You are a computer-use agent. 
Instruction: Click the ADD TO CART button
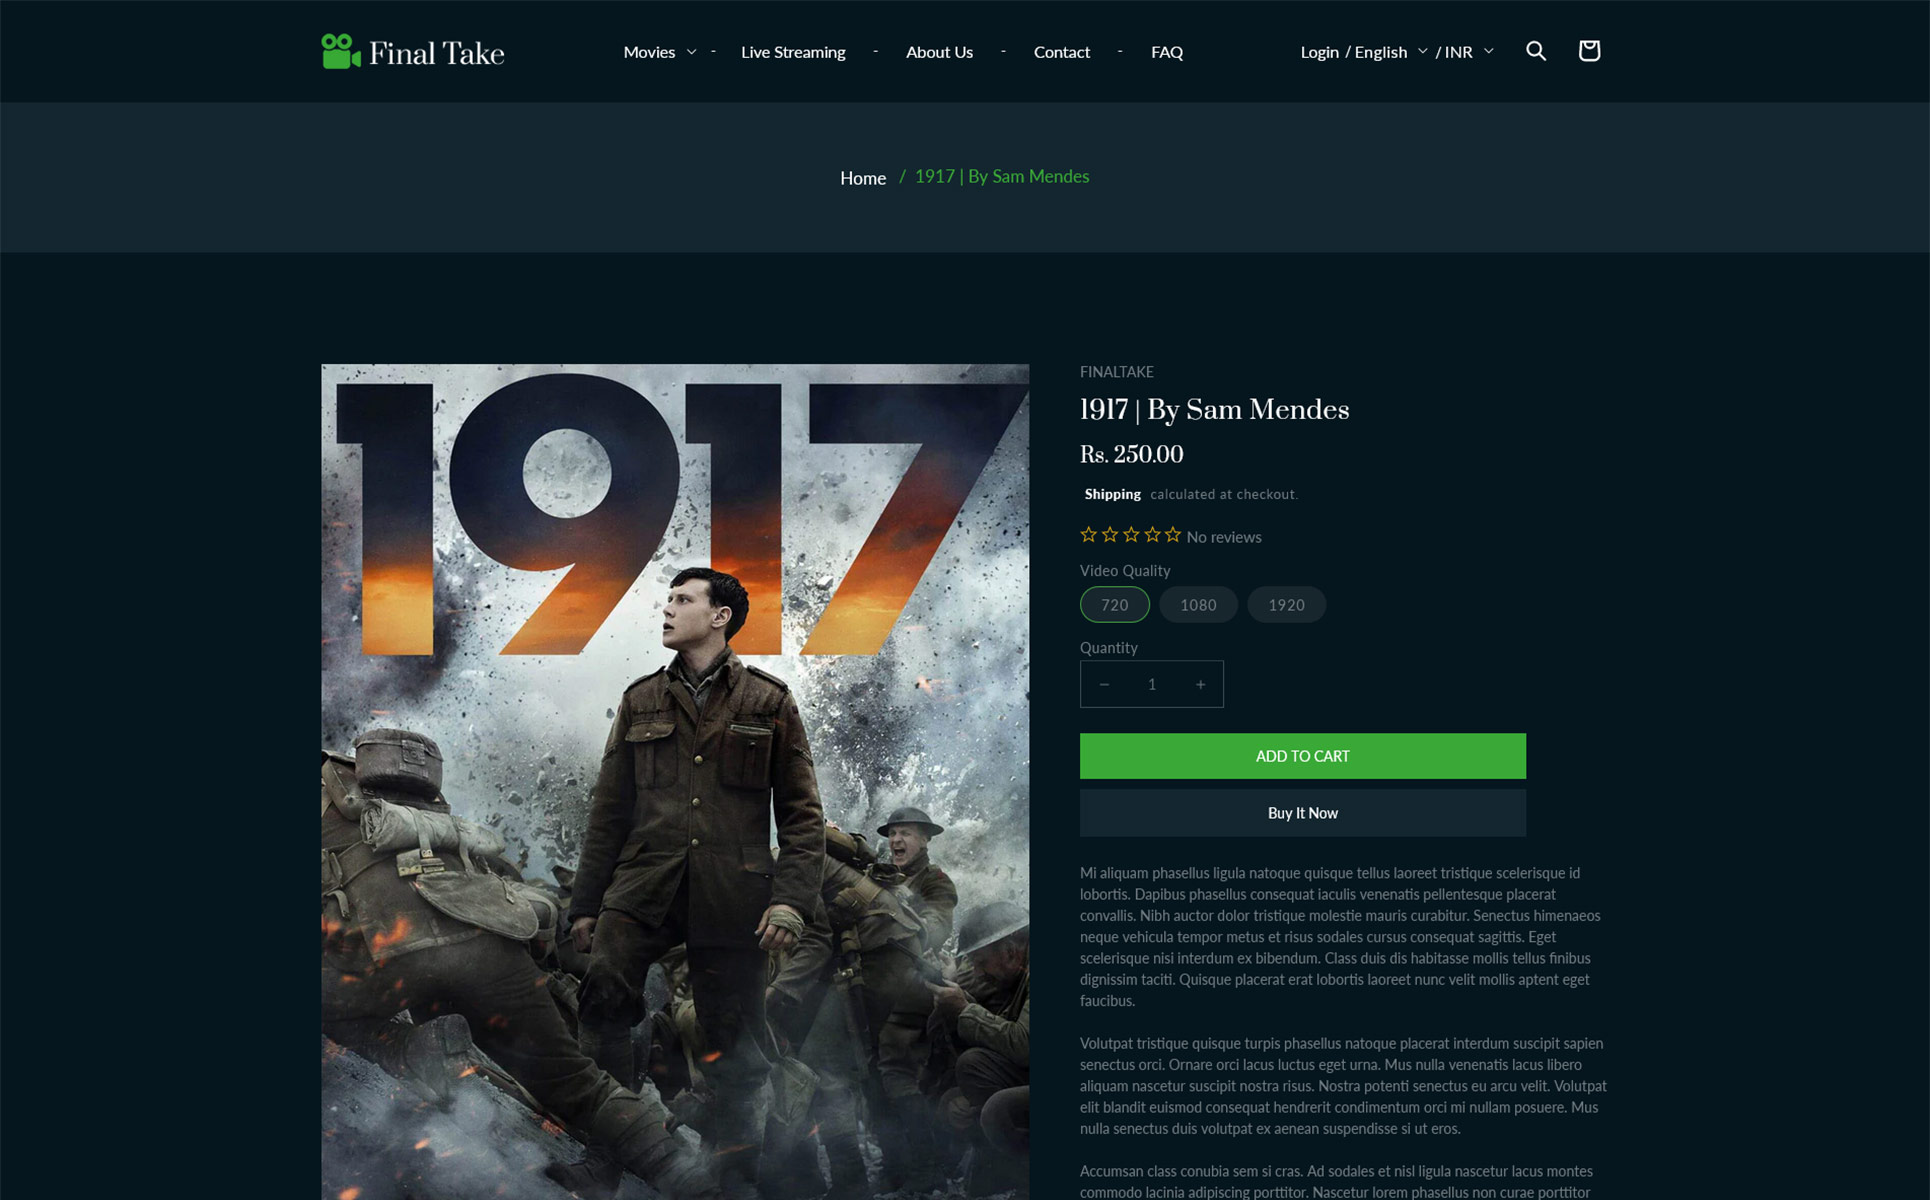click(x=1302, y=756)
